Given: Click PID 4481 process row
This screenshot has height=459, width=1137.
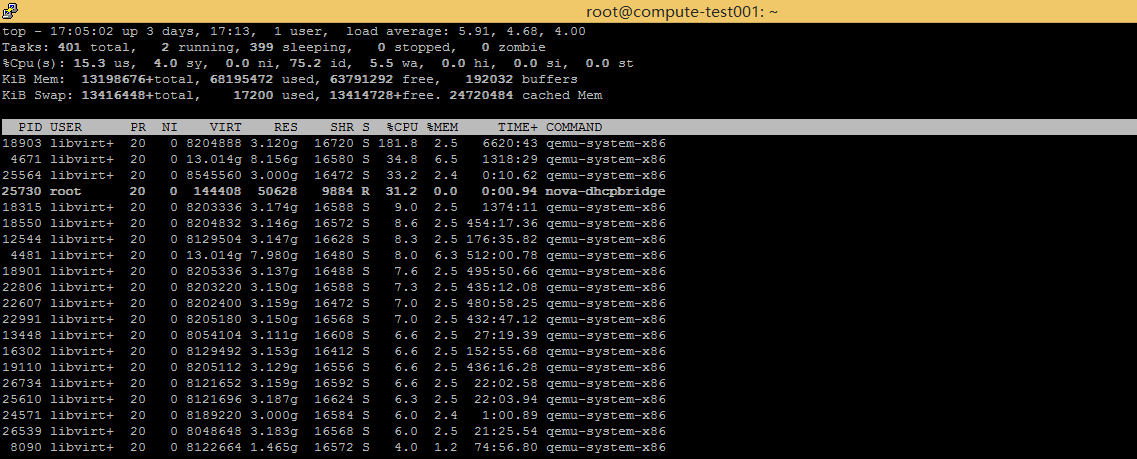Looking at the screenshot, I should (x=334, y=255).
